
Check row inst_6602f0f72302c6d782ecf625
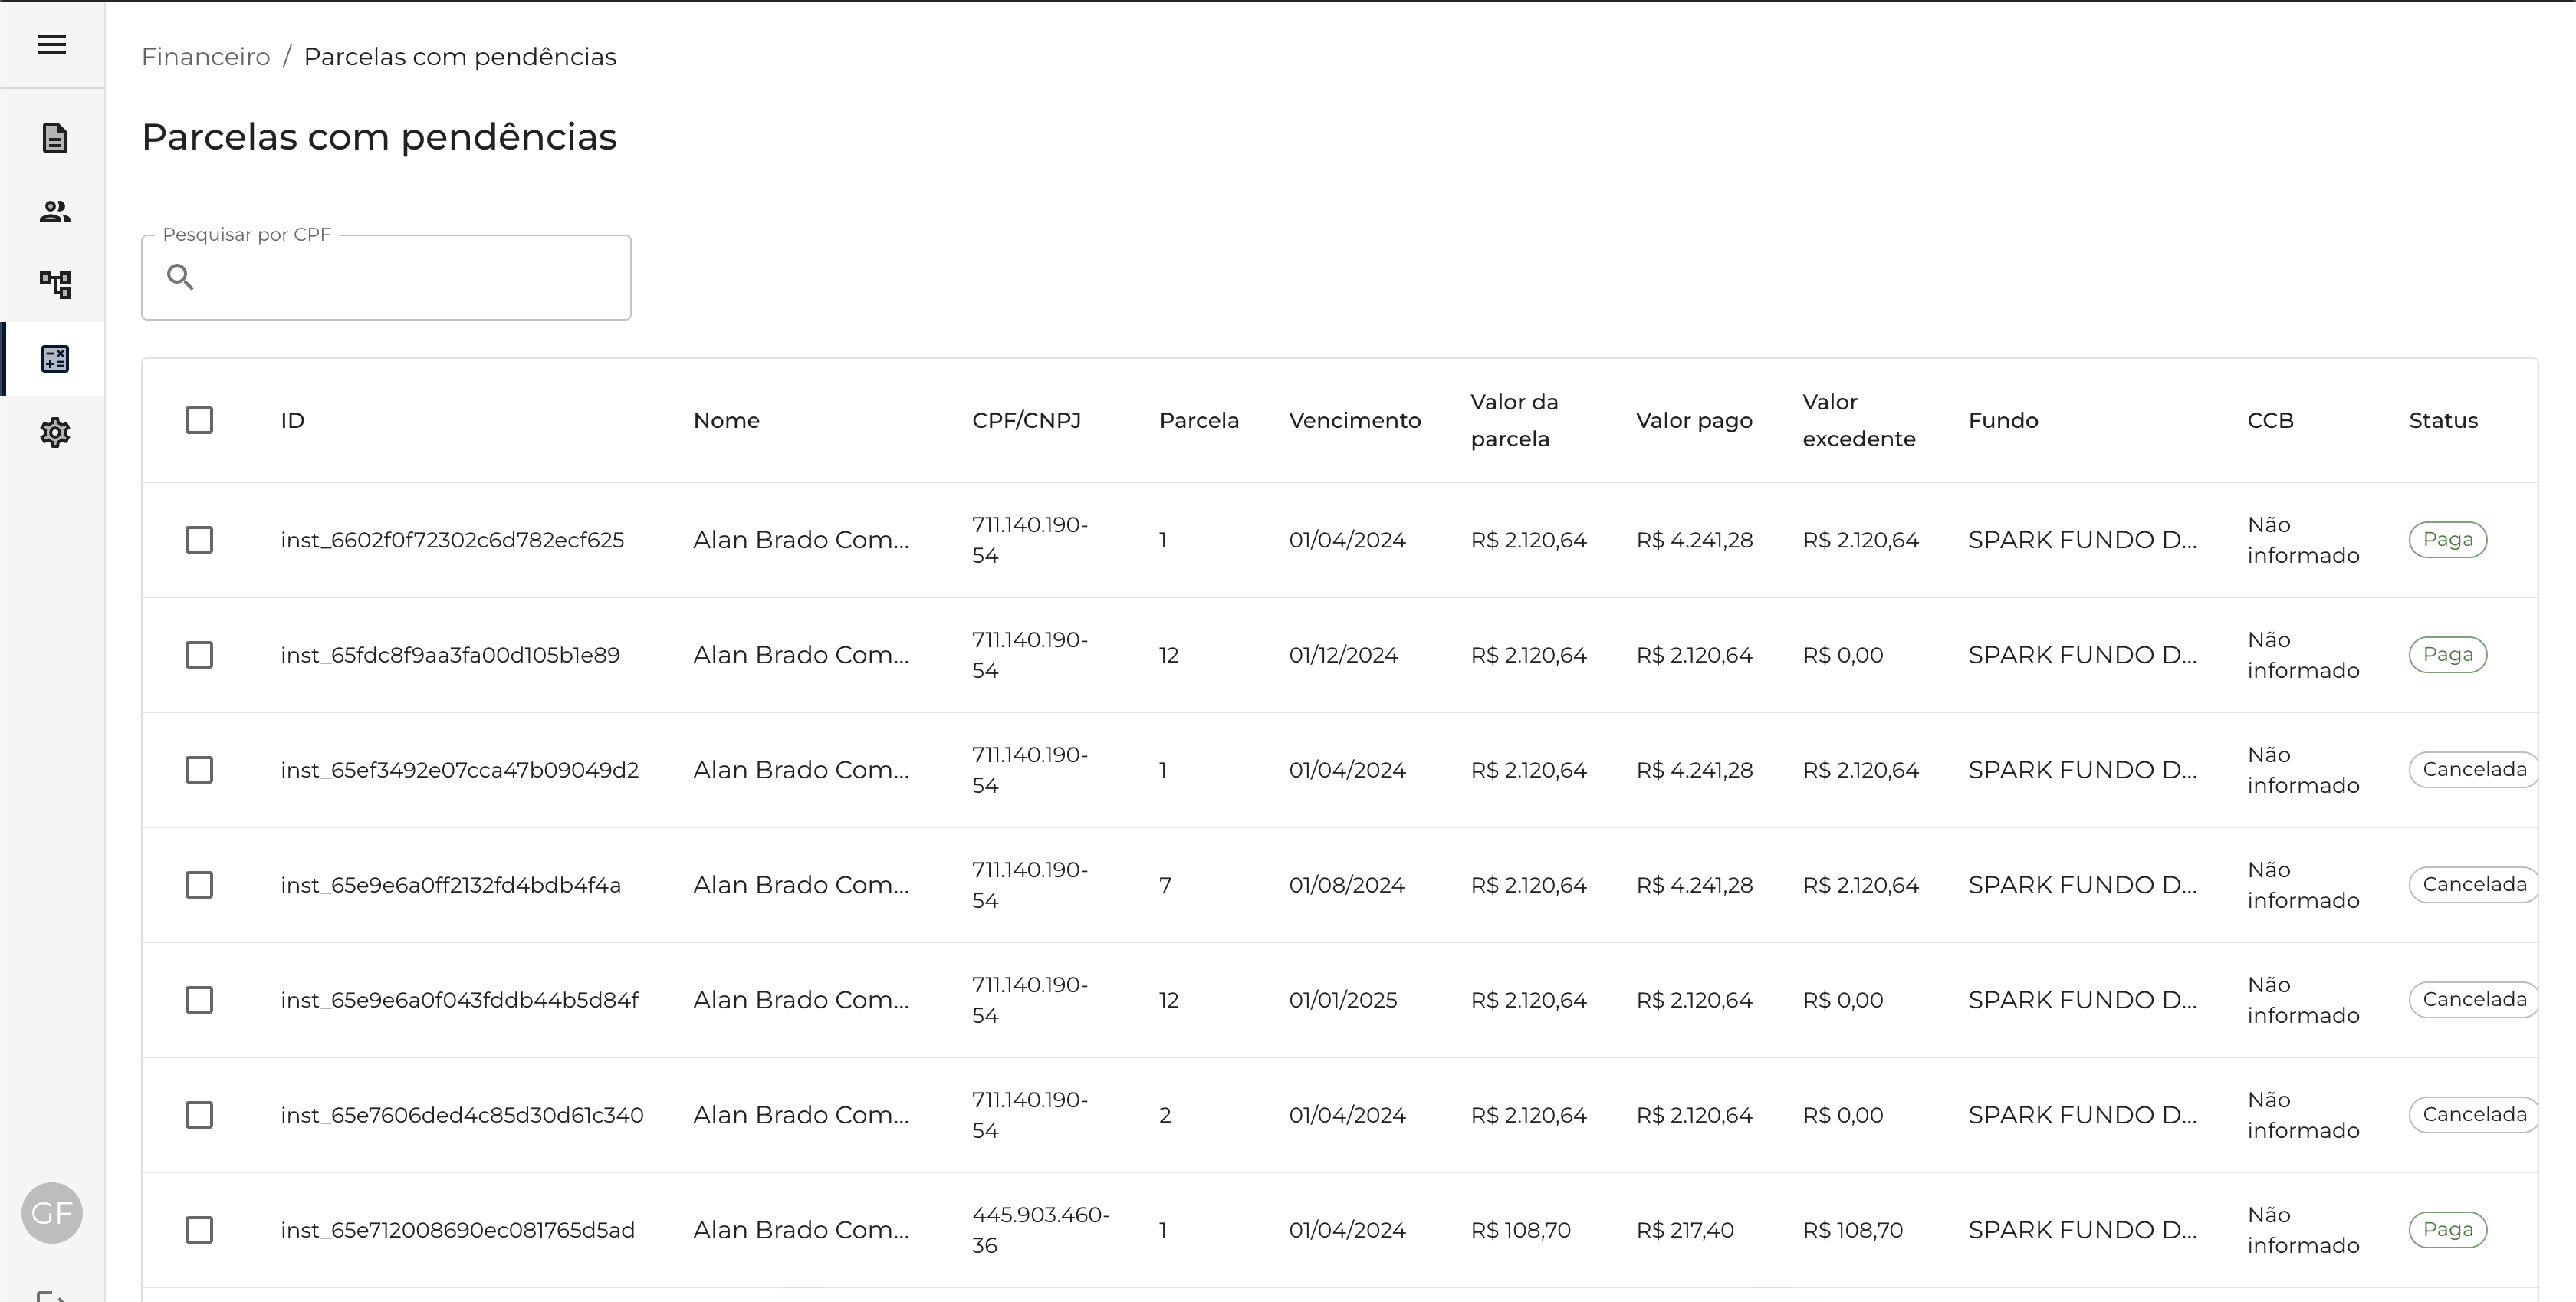tap(199, 540)
